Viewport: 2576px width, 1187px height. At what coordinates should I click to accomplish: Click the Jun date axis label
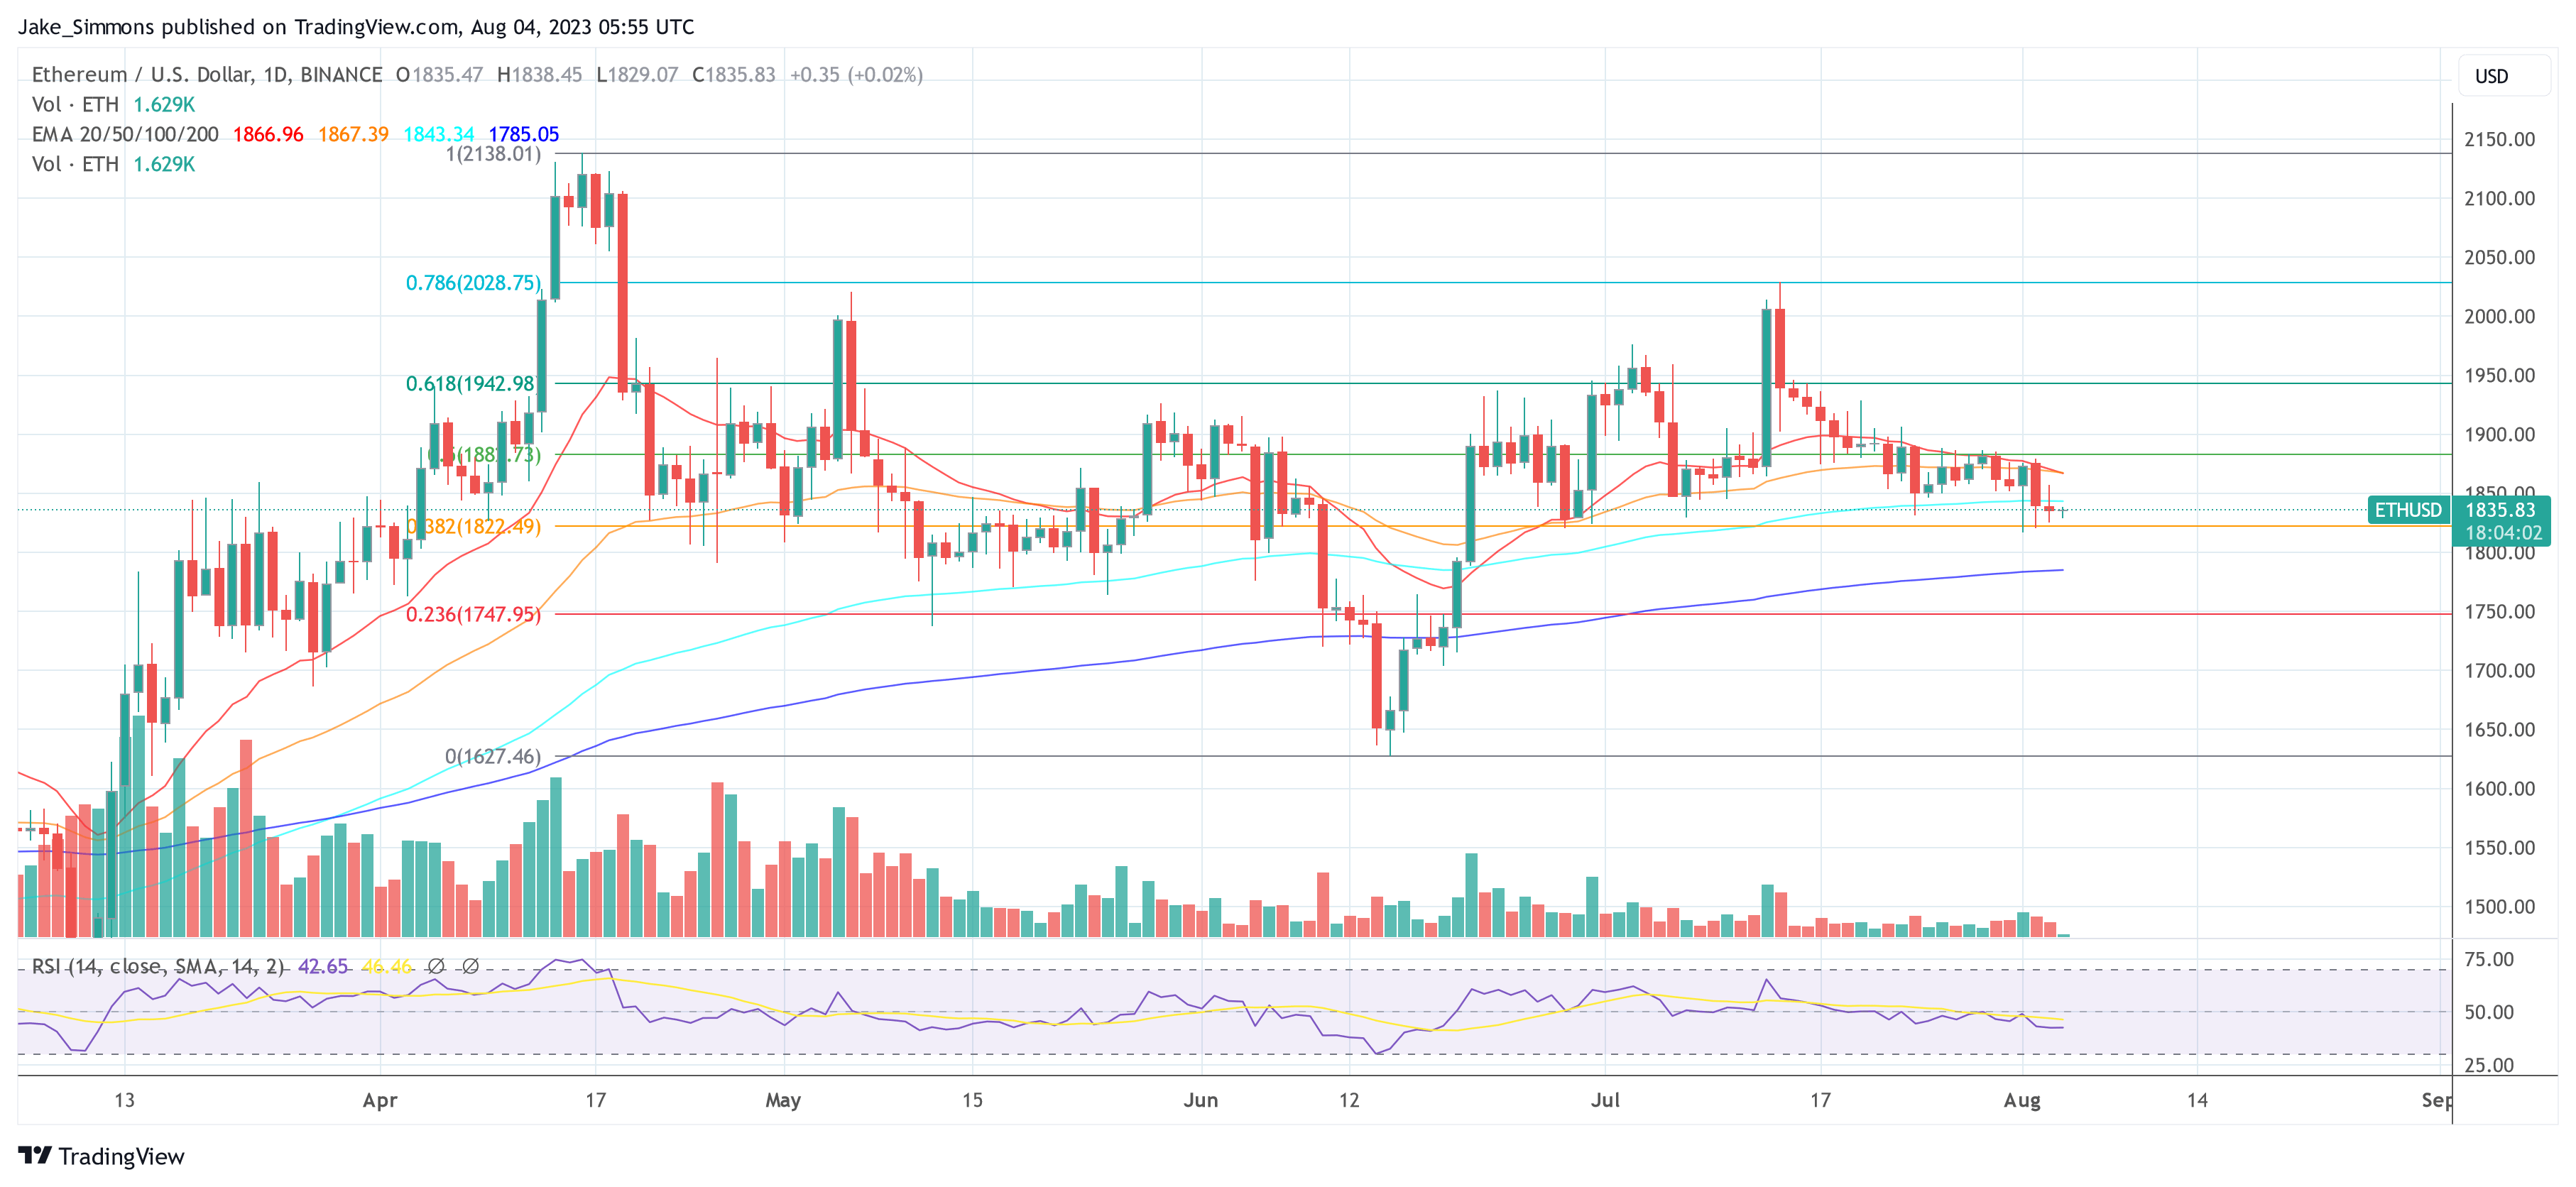click(1201, 1100)
